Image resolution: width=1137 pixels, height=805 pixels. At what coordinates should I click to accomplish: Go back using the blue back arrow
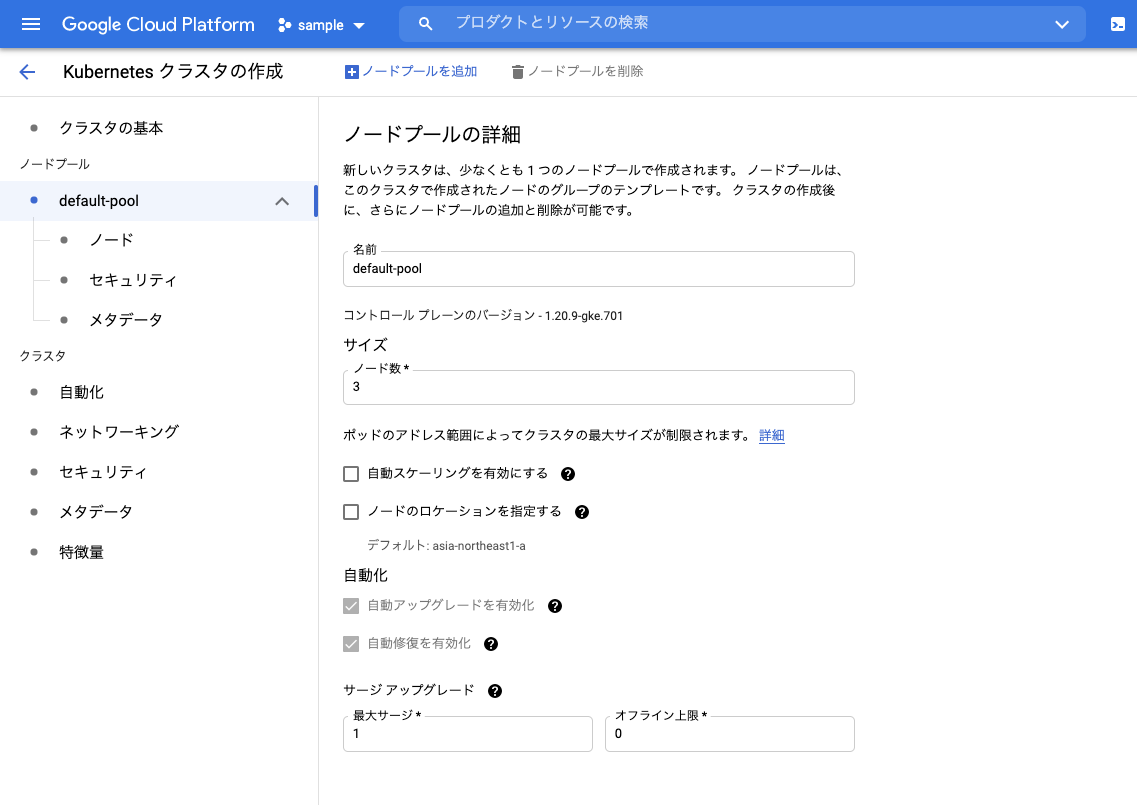tap(26, 72)
